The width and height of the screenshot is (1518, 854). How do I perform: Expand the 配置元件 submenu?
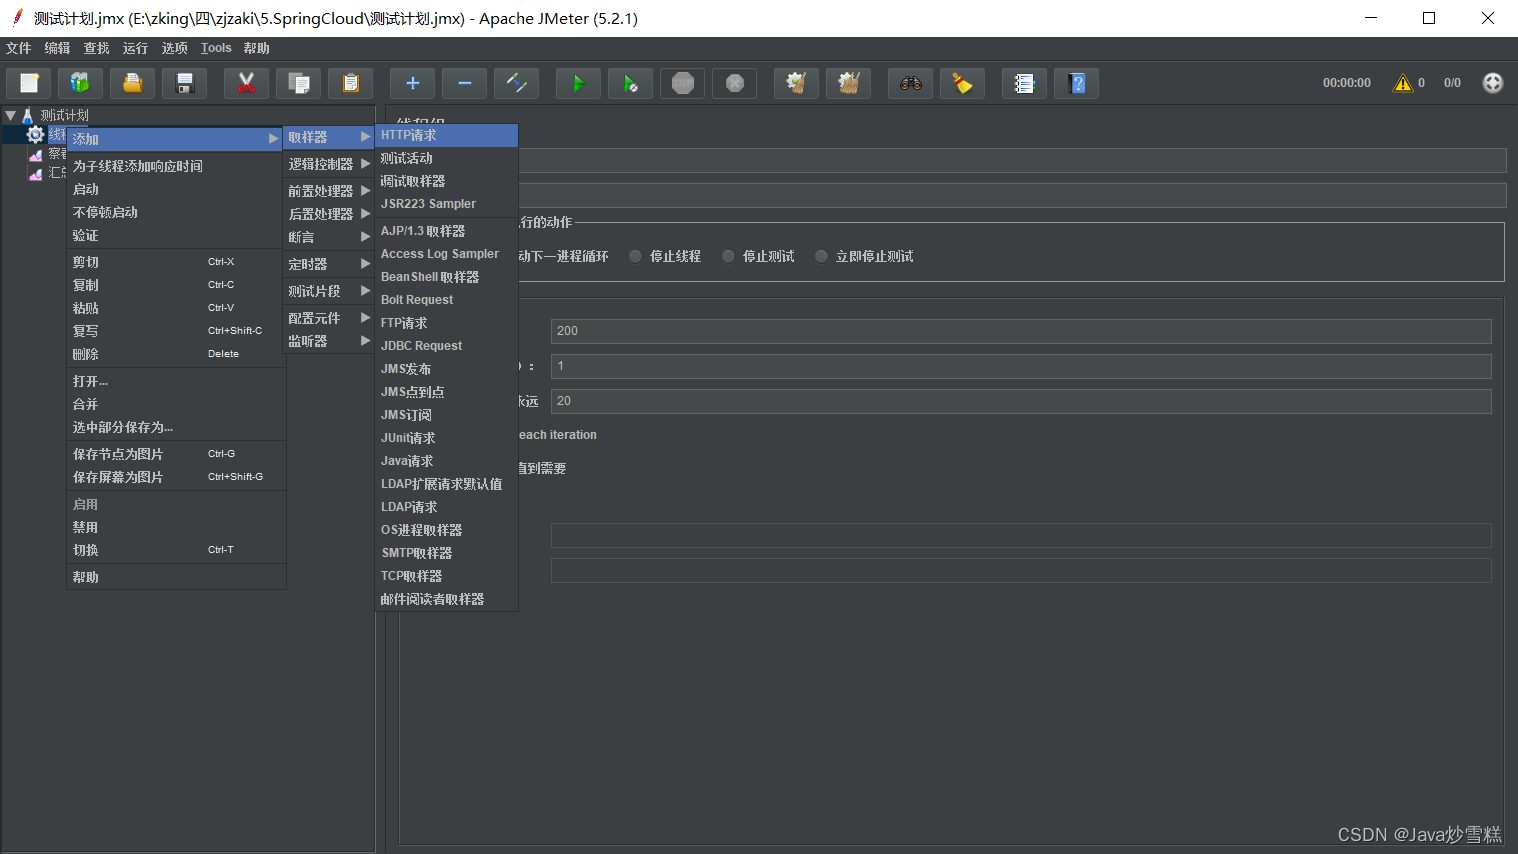tap(329, 318)
